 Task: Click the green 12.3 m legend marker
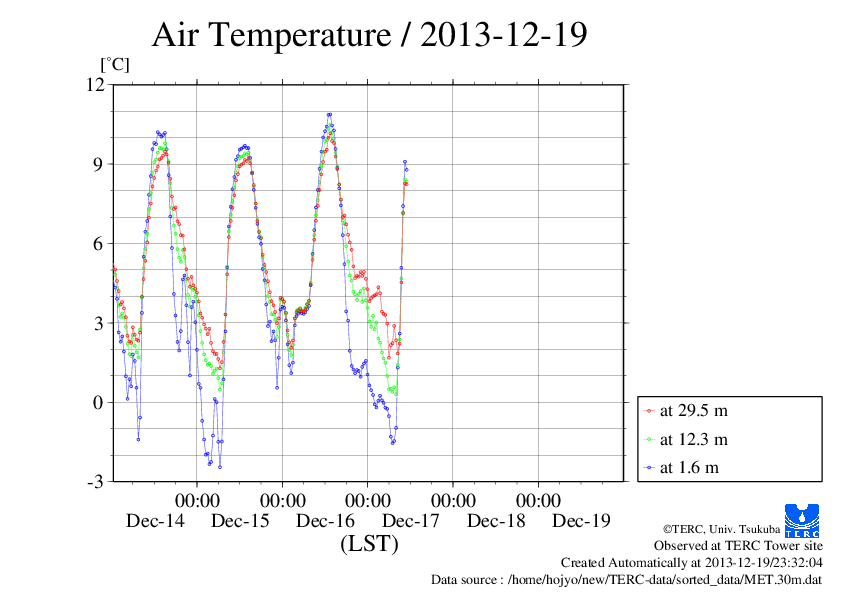pos(649,440)
